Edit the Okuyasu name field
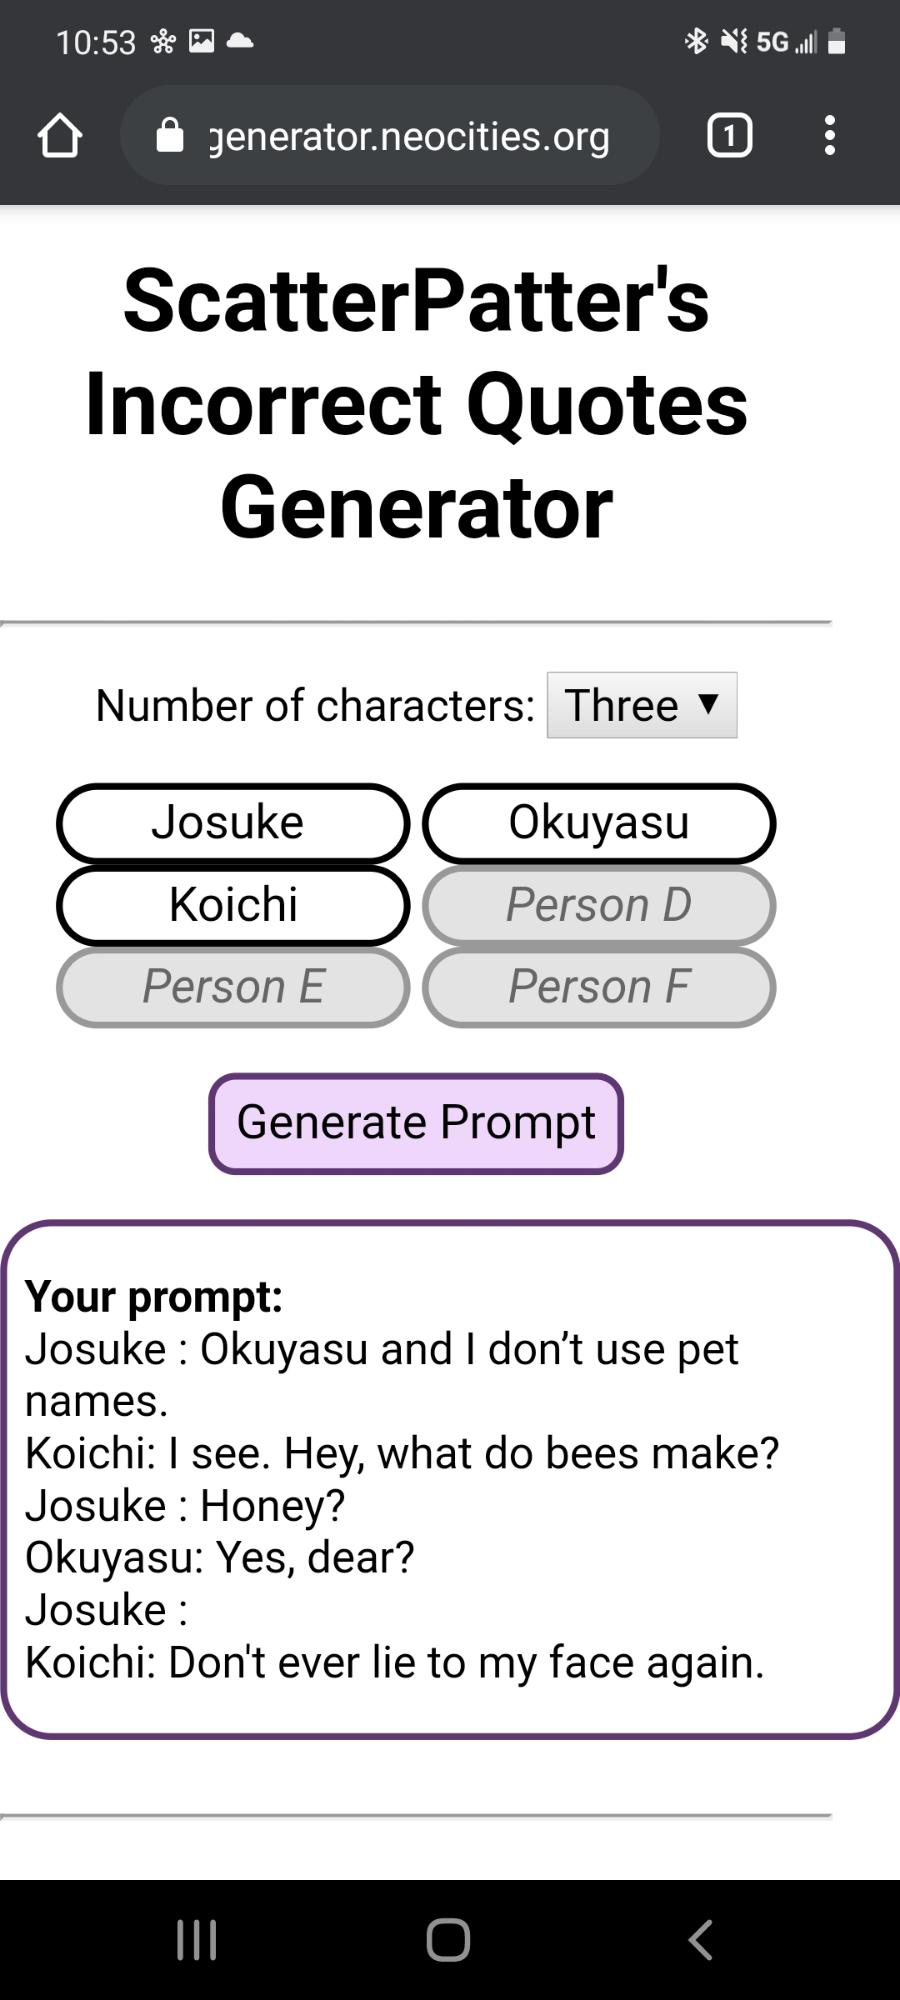This screenshot has width=900, height=2000. pyautogui.click(x=599, y=823)
